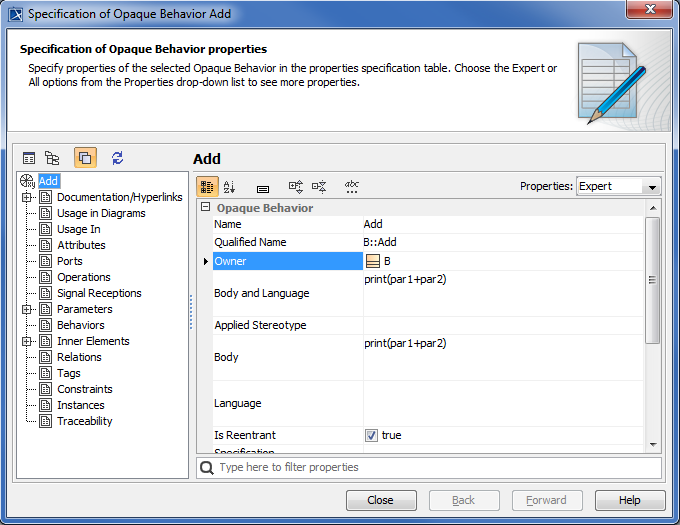
Task: Click the properties scrollbar thumb
Action: tap(652, 280)
